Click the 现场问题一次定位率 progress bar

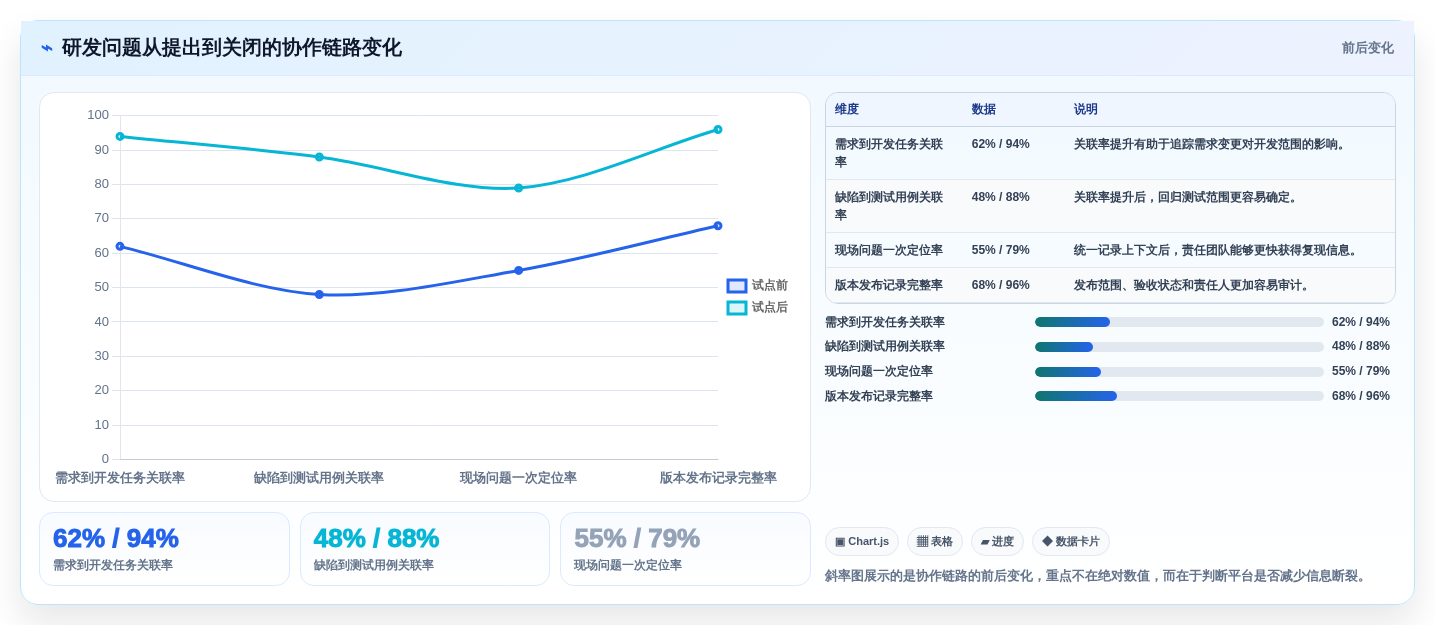[x=1179, y=372]
